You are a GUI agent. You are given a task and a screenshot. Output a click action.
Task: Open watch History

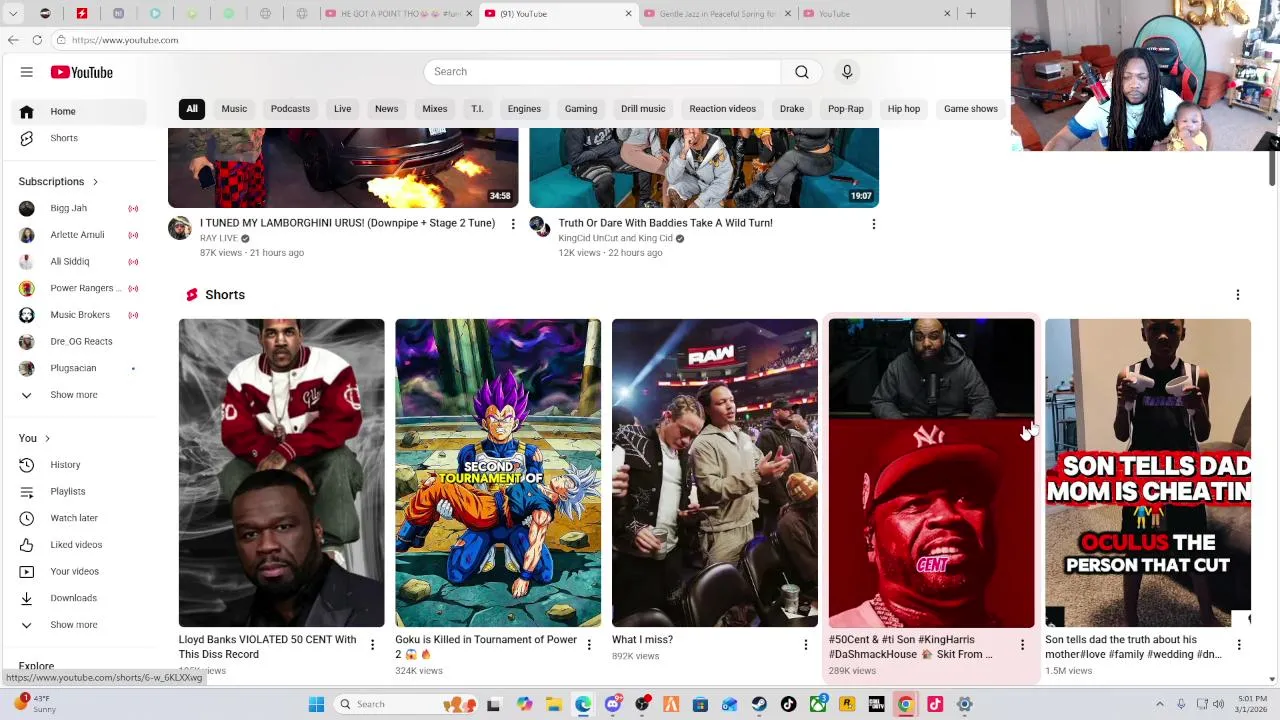[x=78, y=465]
